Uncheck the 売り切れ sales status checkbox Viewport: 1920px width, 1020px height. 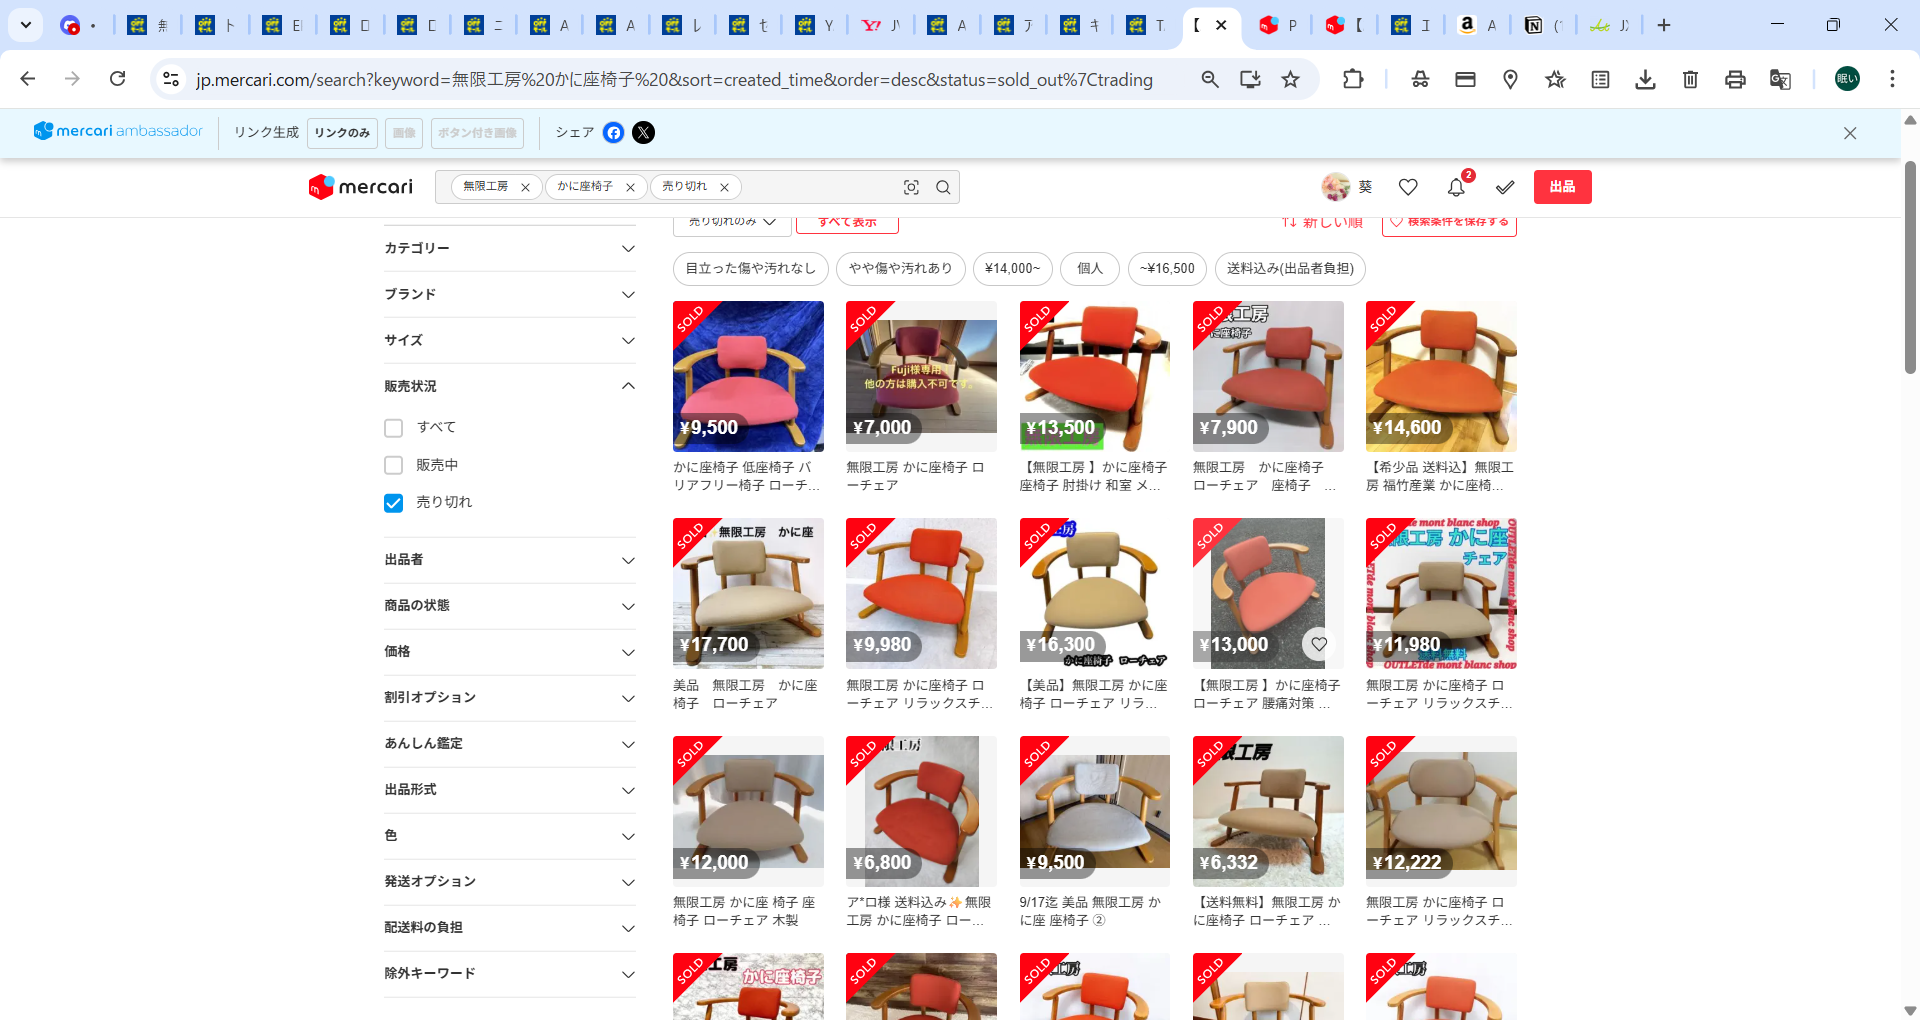pyautogui.click(x=394, y=503)
